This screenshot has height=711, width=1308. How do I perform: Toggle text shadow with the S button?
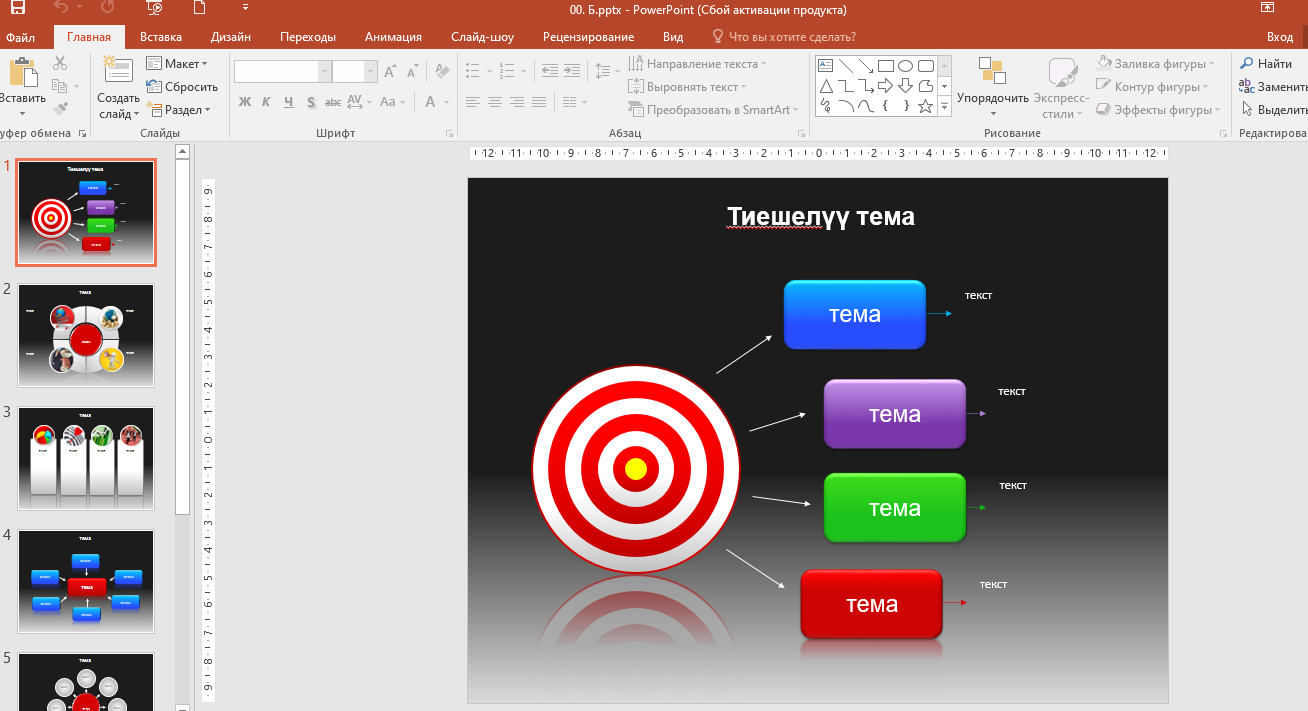(x=311, y=102)
